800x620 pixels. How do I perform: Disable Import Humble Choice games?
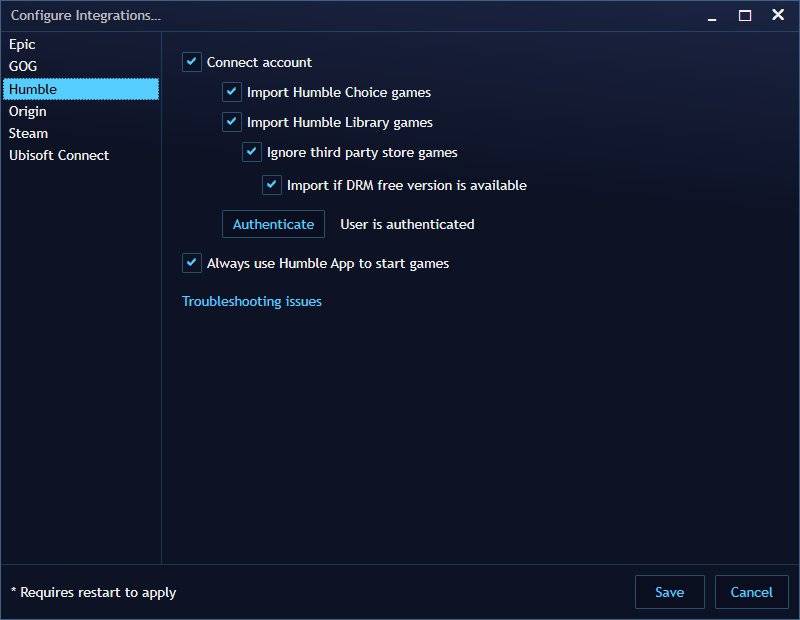231,92
